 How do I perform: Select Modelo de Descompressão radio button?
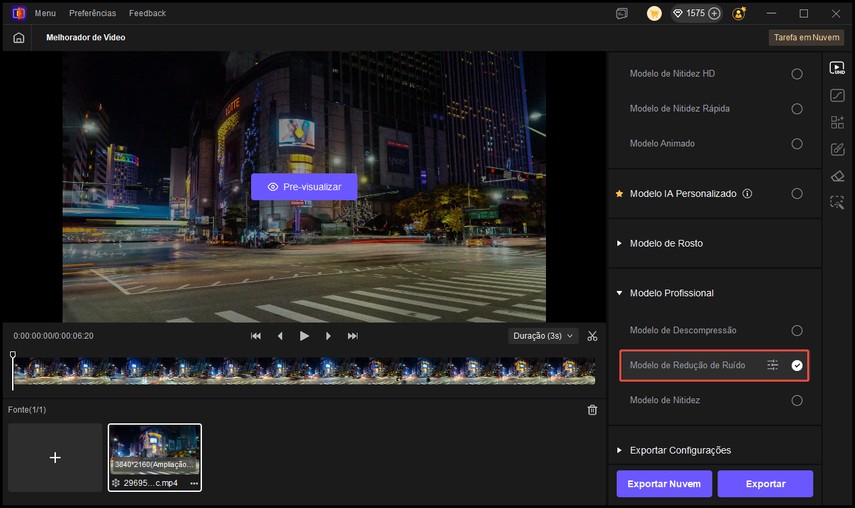click(x=797, y=331)
